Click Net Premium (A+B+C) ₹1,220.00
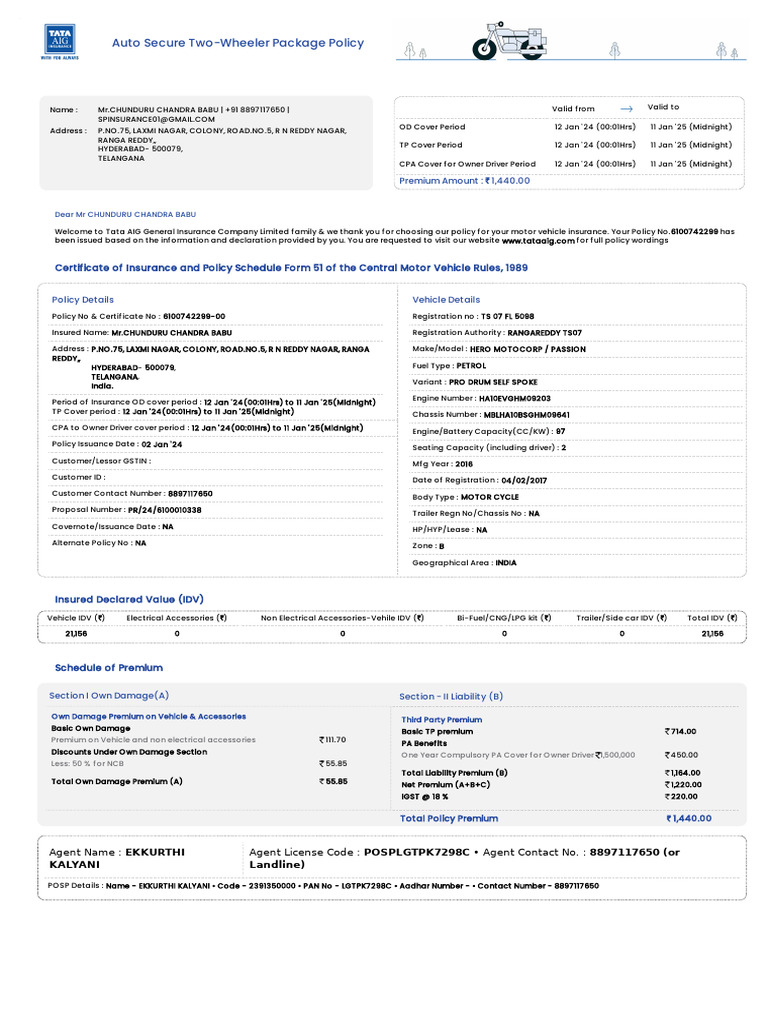This screenshot has height=1024, width=768. [x=683, y=784]
